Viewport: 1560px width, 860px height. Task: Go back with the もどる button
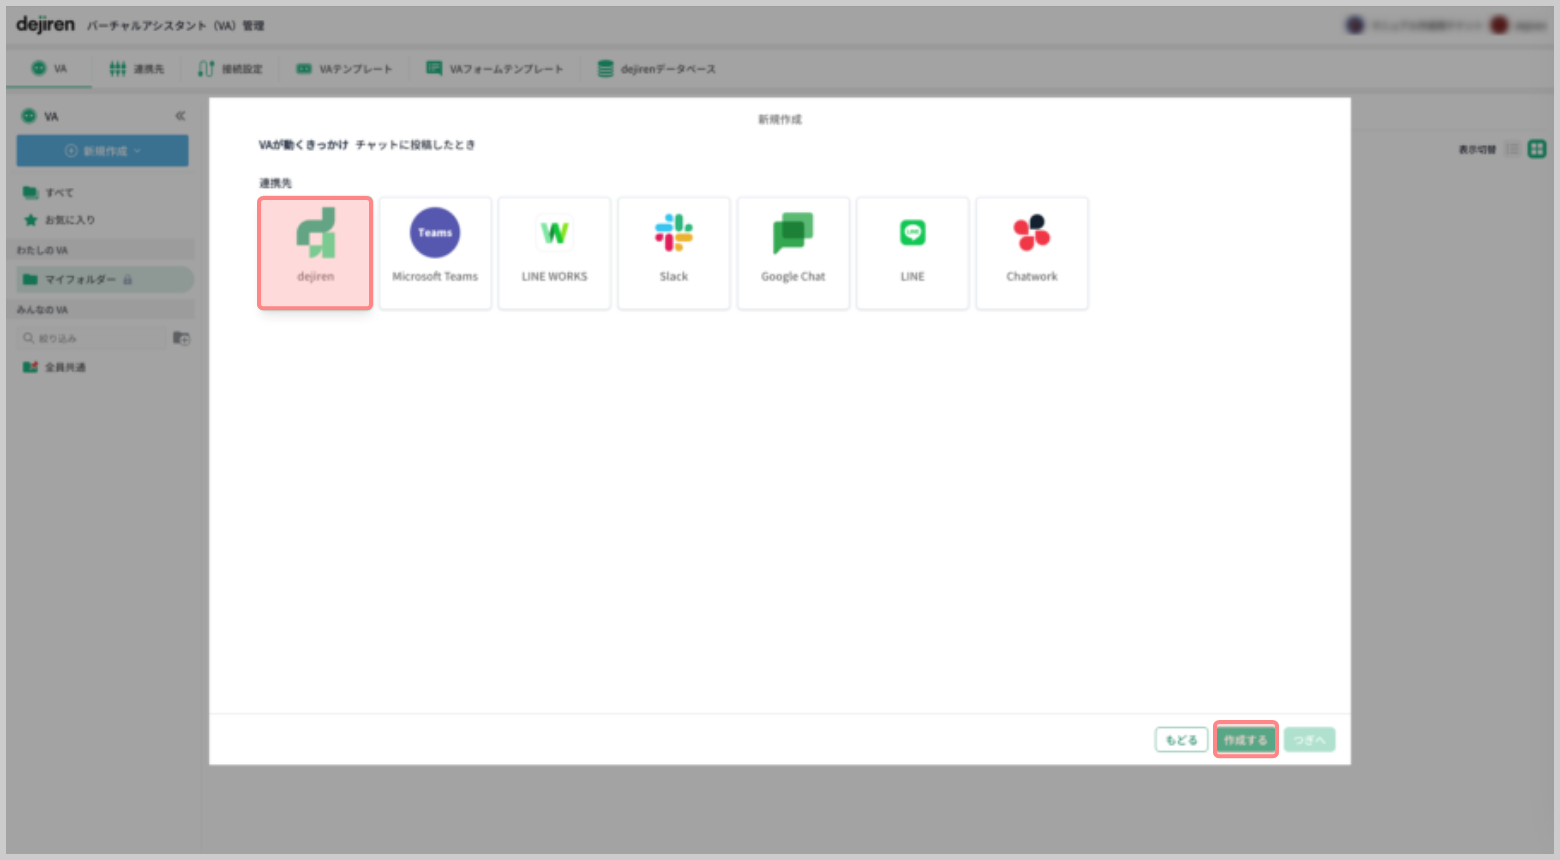click(1181, 740)
